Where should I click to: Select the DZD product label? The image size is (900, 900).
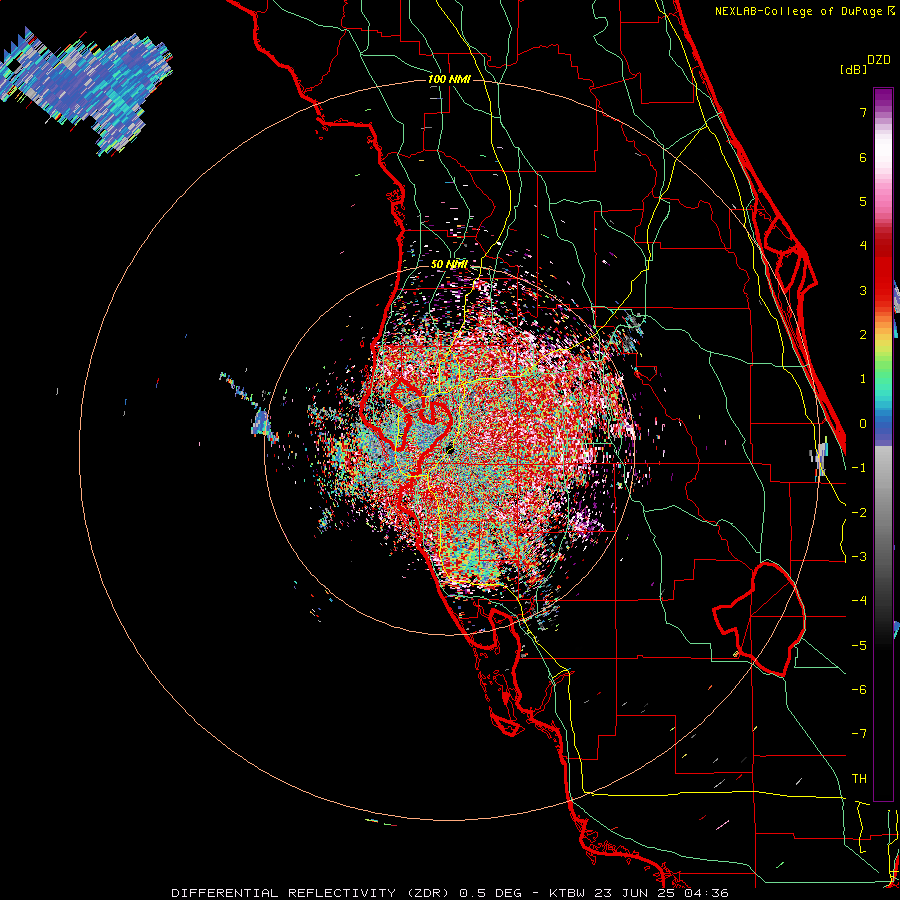(x=879, y=60)
